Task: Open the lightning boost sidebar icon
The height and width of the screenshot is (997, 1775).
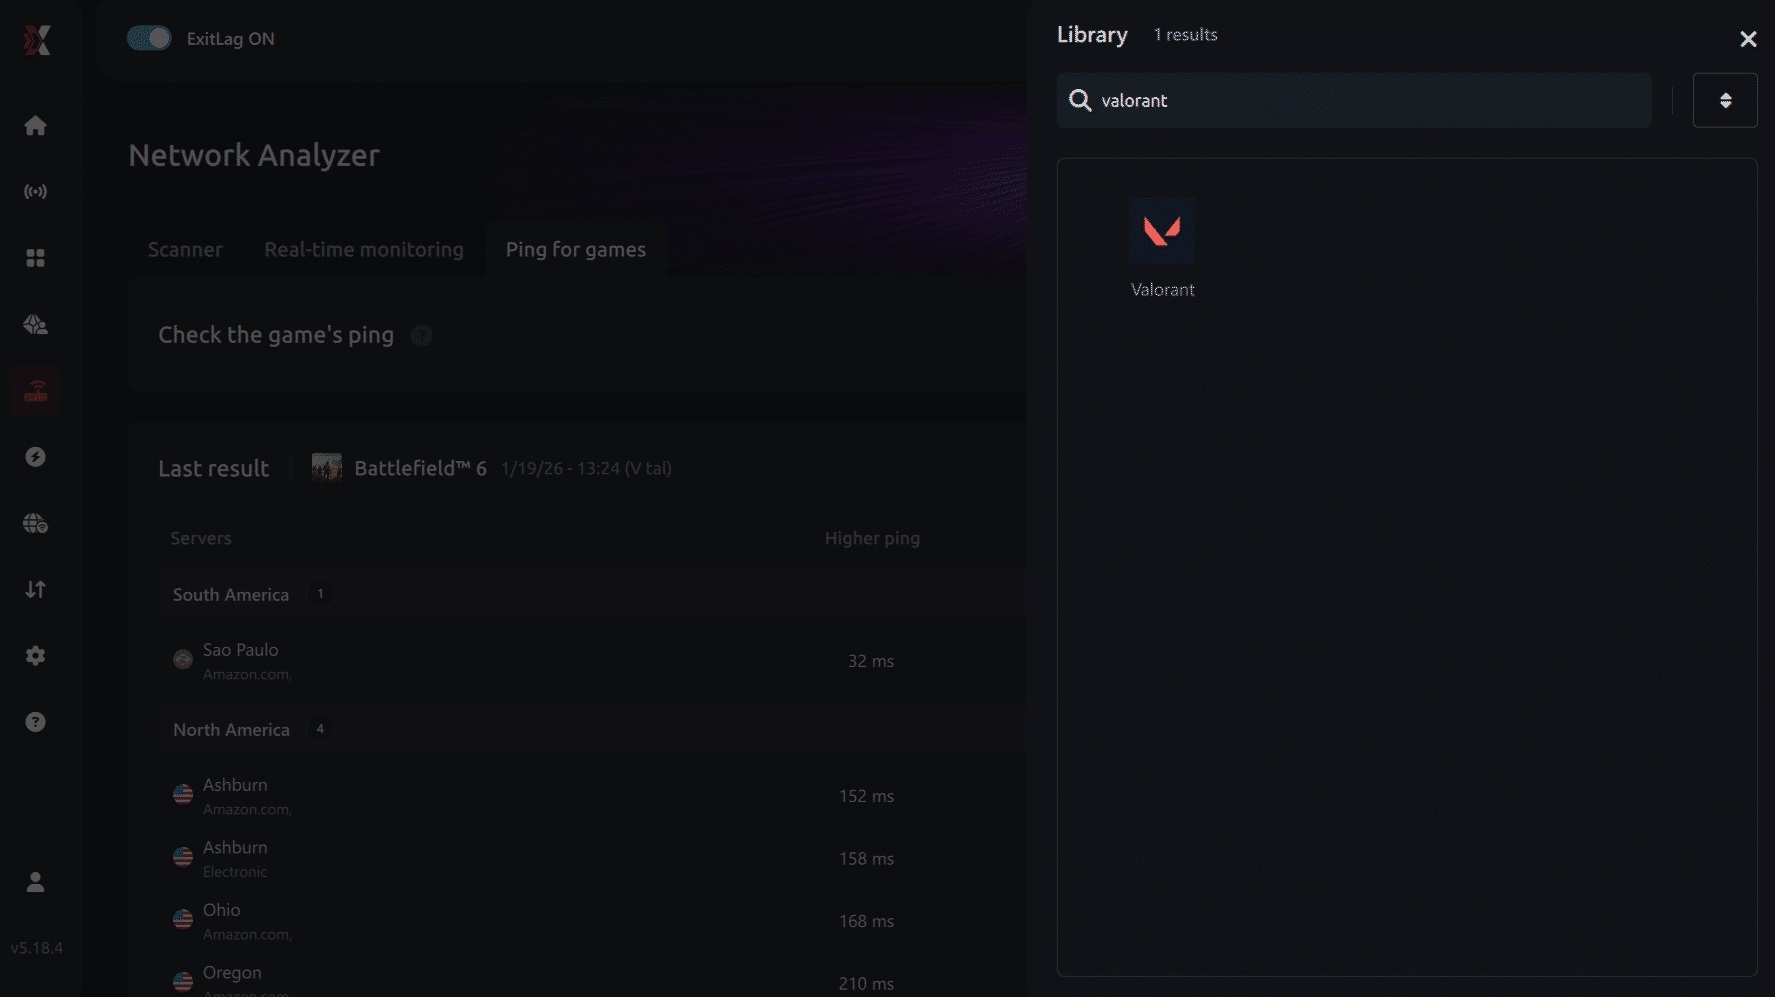Action: point(36,457)
